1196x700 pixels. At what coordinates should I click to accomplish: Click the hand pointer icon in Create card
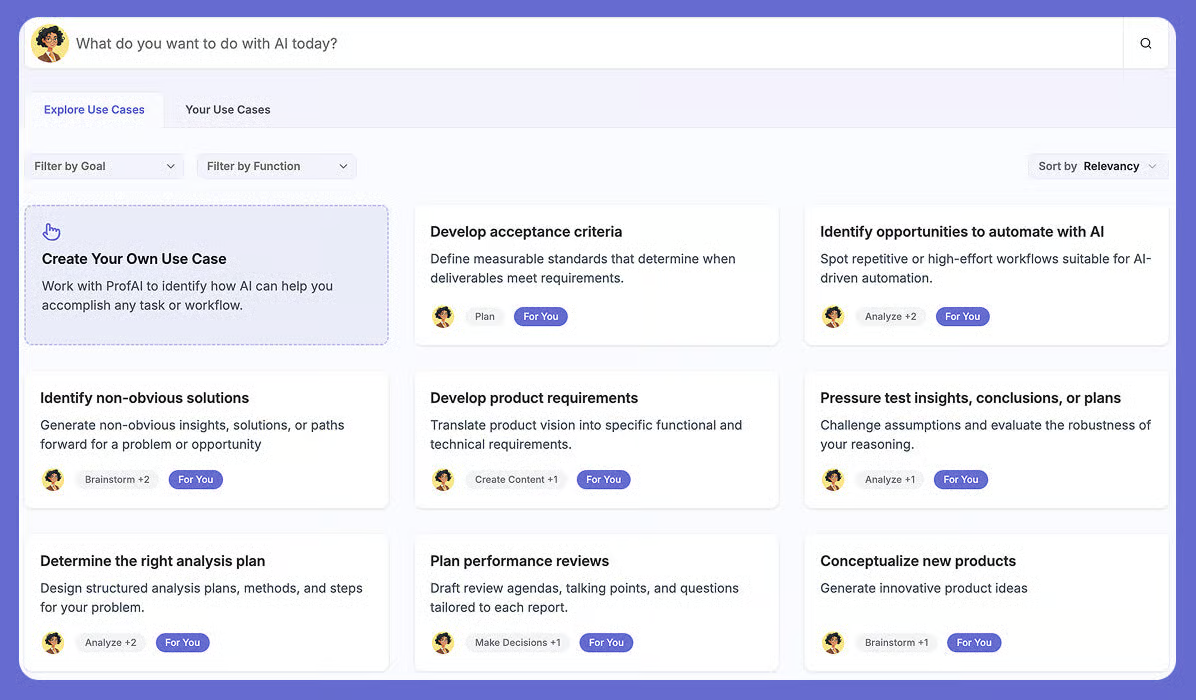52,232
